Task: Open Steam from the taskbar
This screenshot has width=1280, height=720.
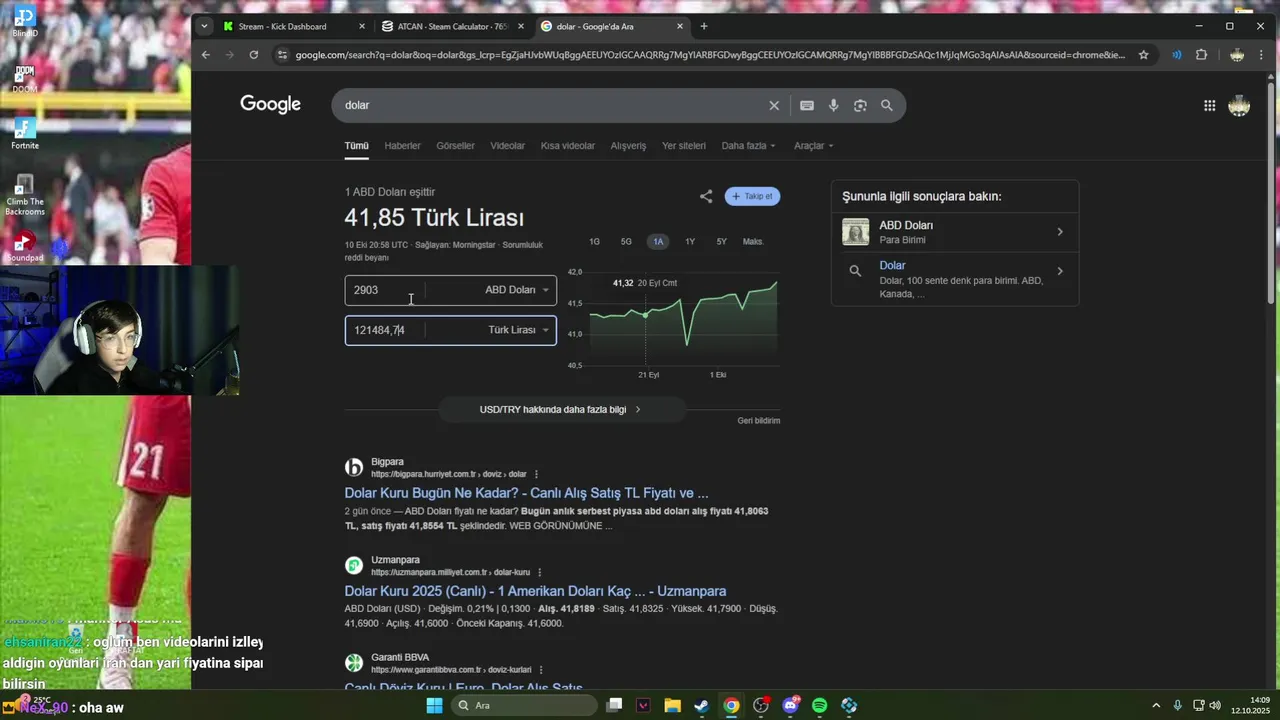Action: coord(702,705)
